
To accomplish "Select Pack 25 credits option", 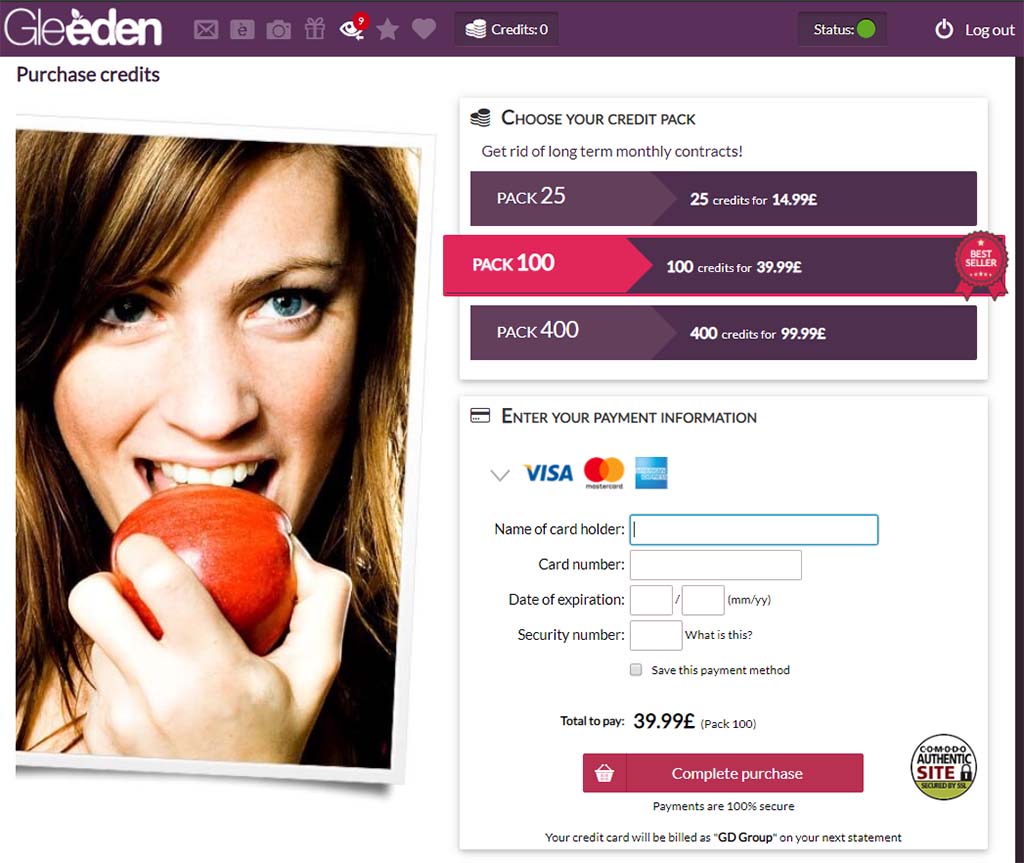I will coord(724,199).
